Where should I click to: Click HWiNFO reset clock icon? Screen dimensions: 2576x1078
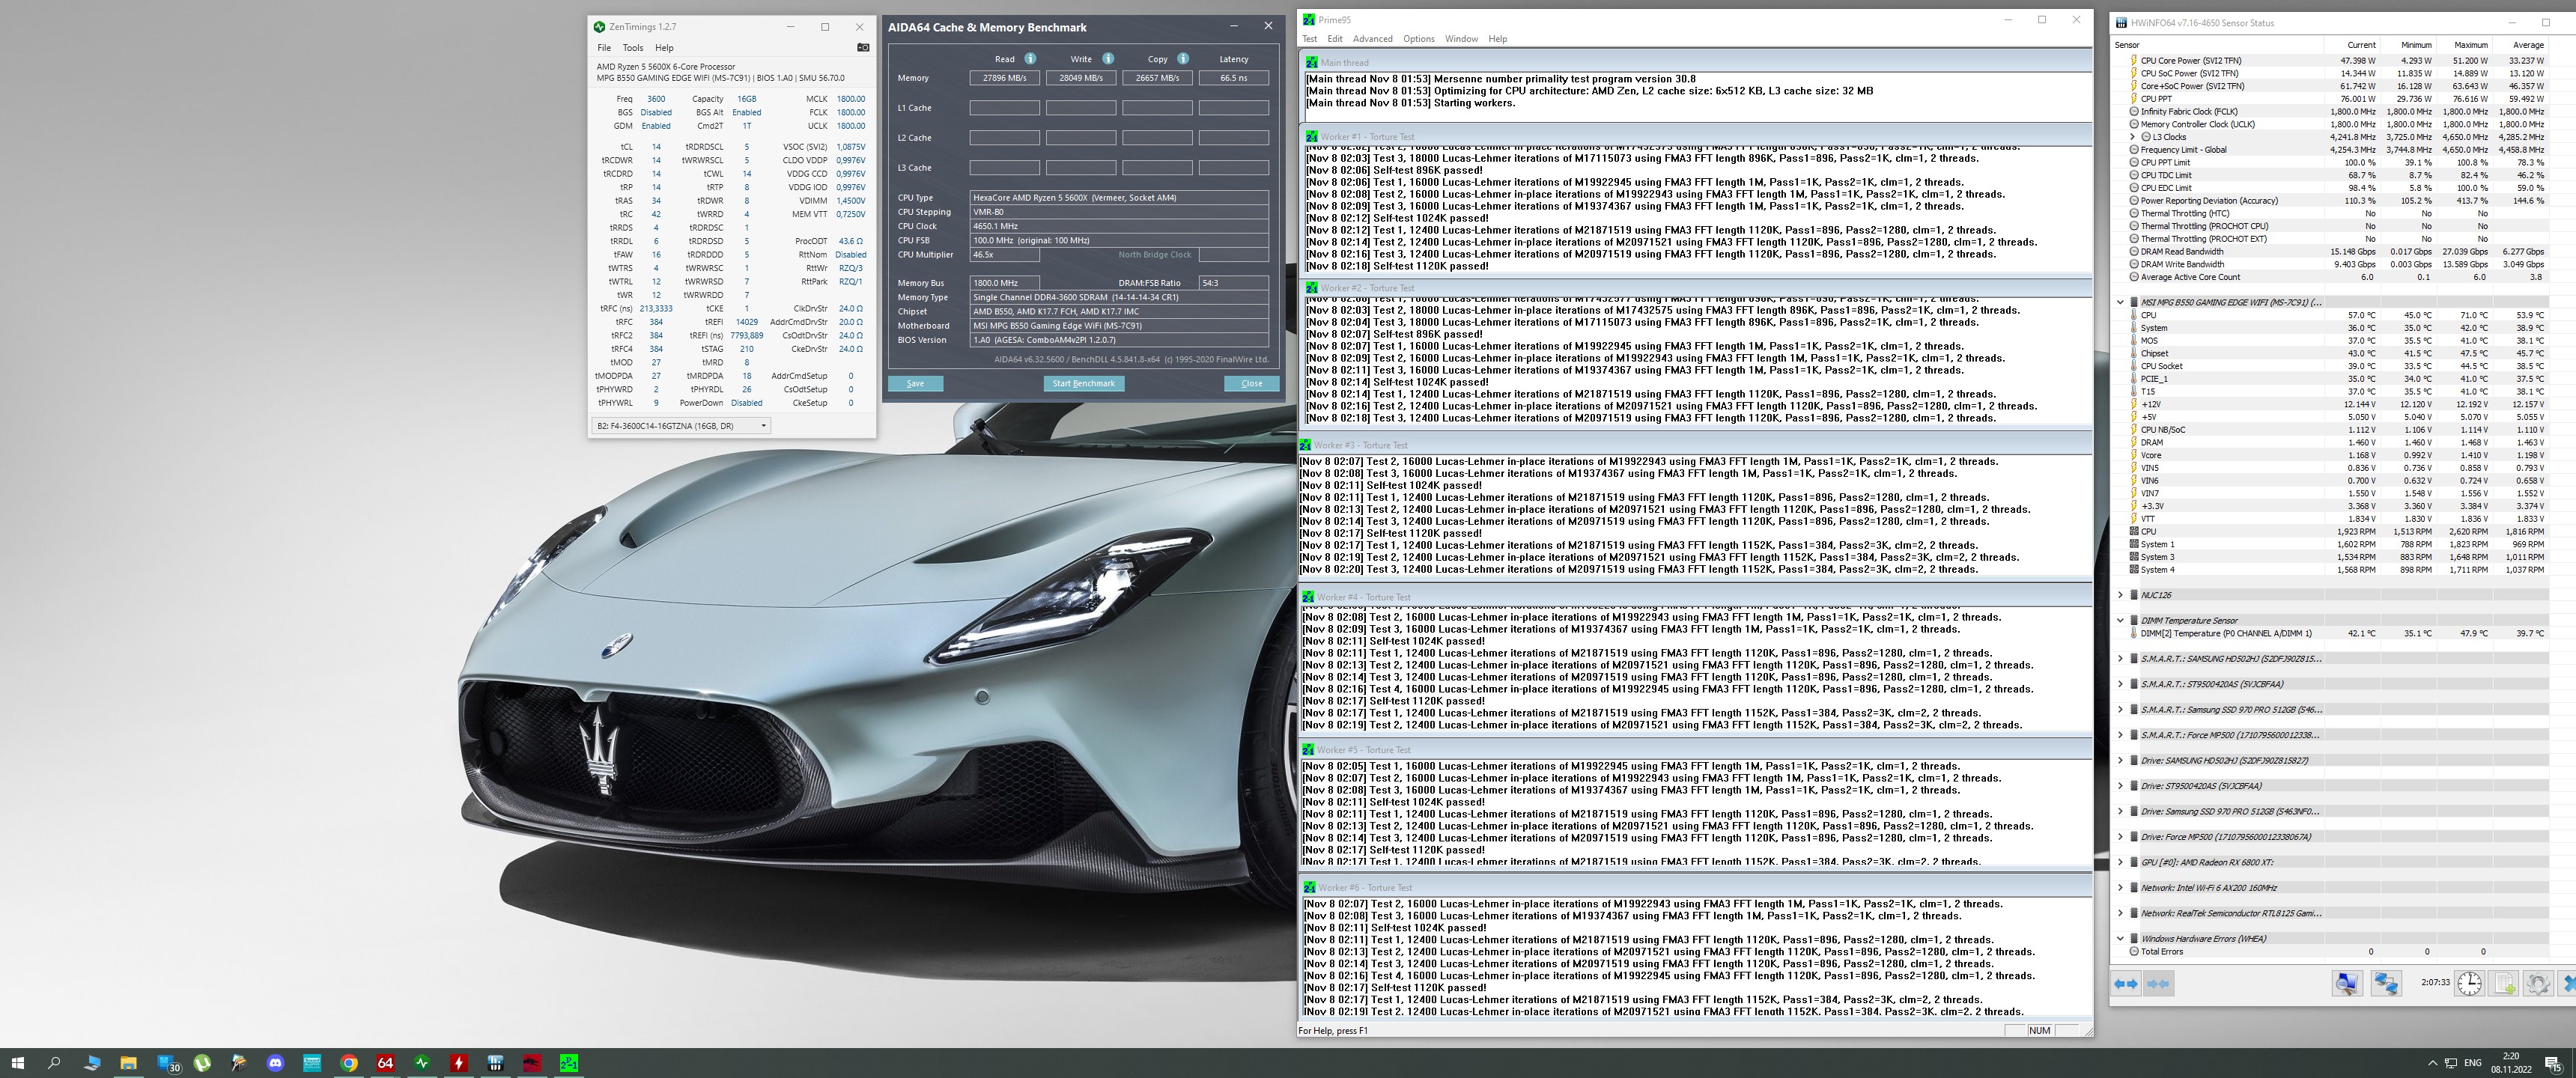coord(2469,984)
